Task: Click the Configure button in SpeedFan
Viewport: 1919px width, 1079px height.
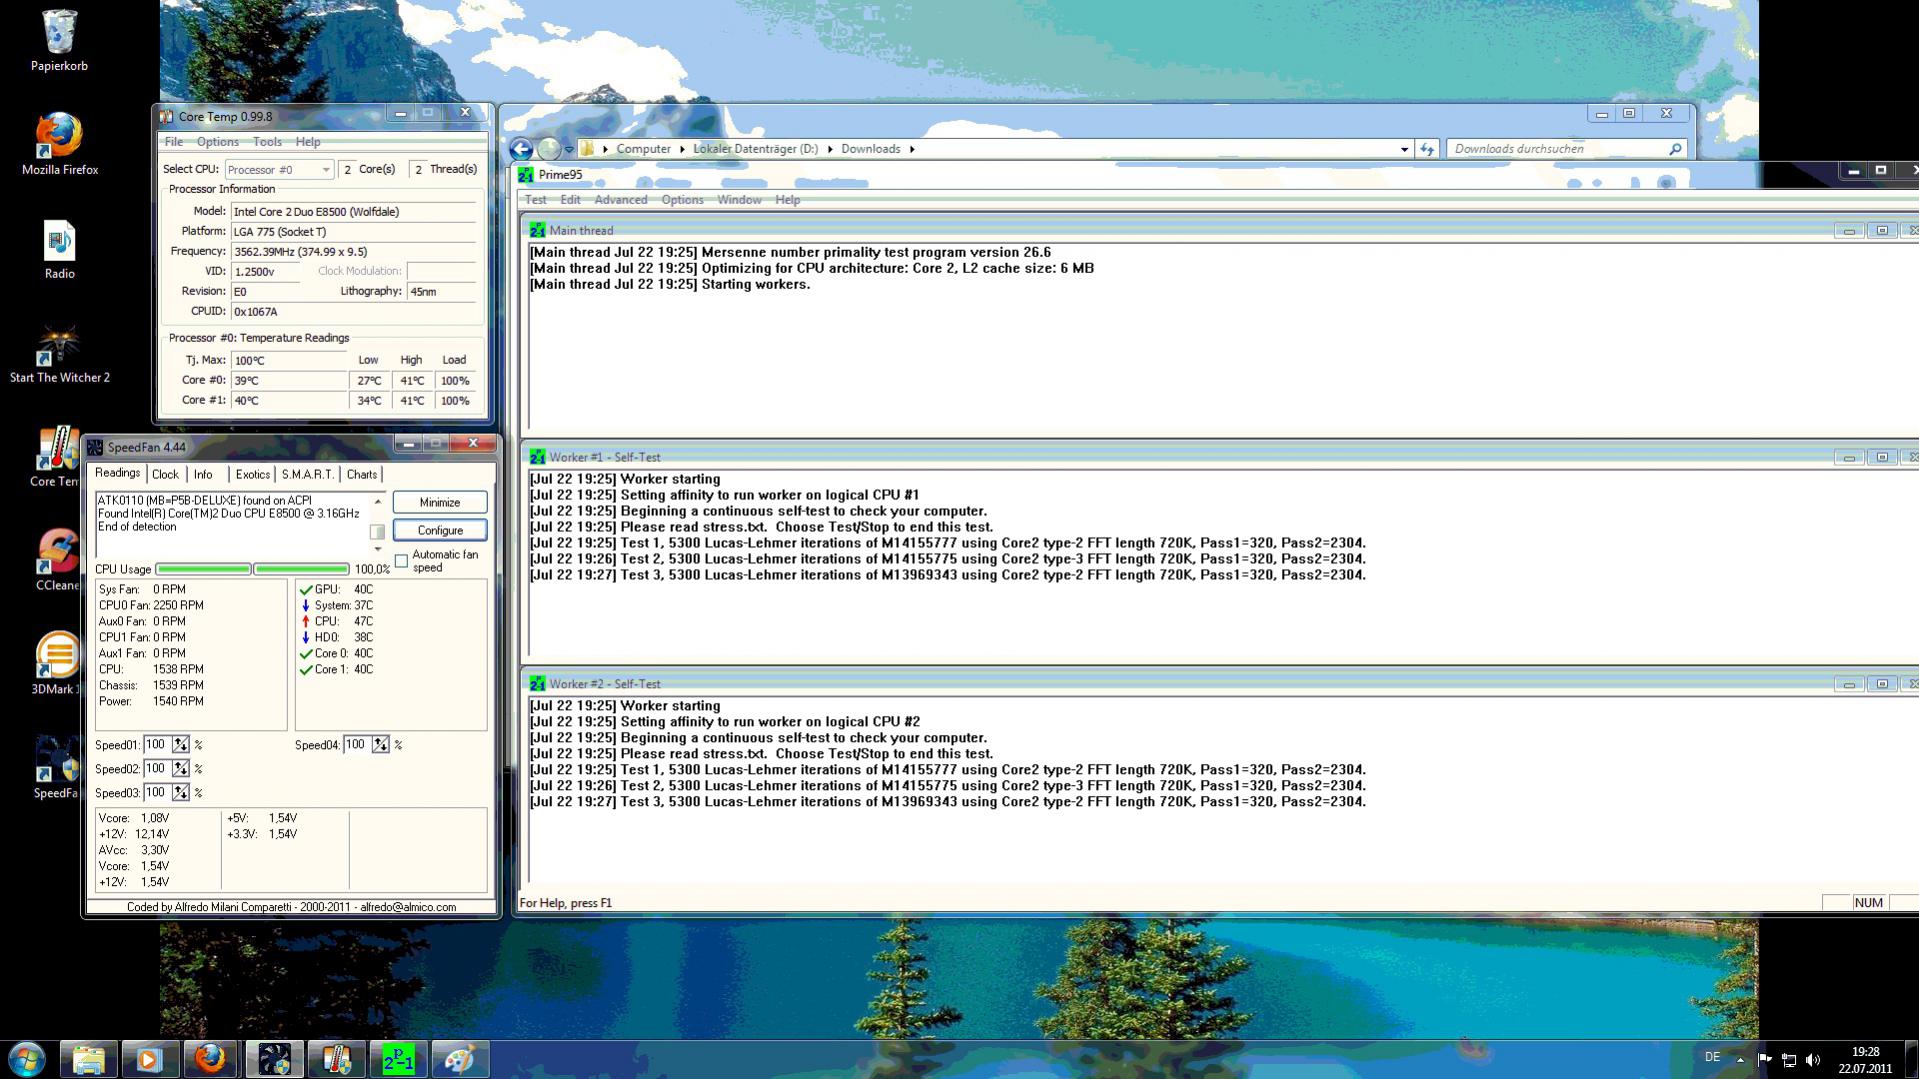Action: coord(440,530)
